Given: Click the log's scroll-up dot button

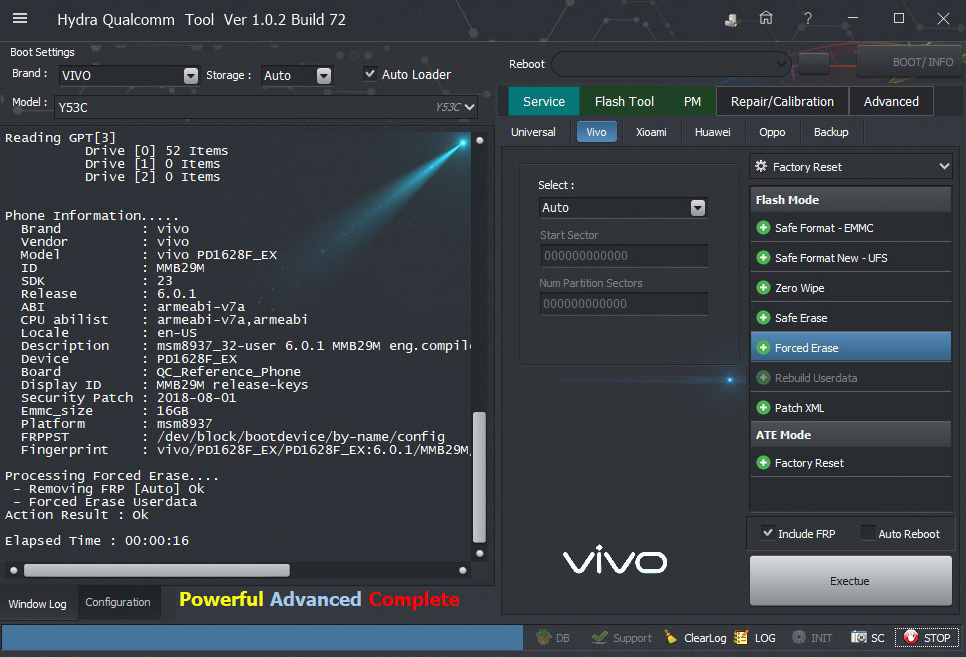Looking at the screenshot, I should click(x=479, y=141).
